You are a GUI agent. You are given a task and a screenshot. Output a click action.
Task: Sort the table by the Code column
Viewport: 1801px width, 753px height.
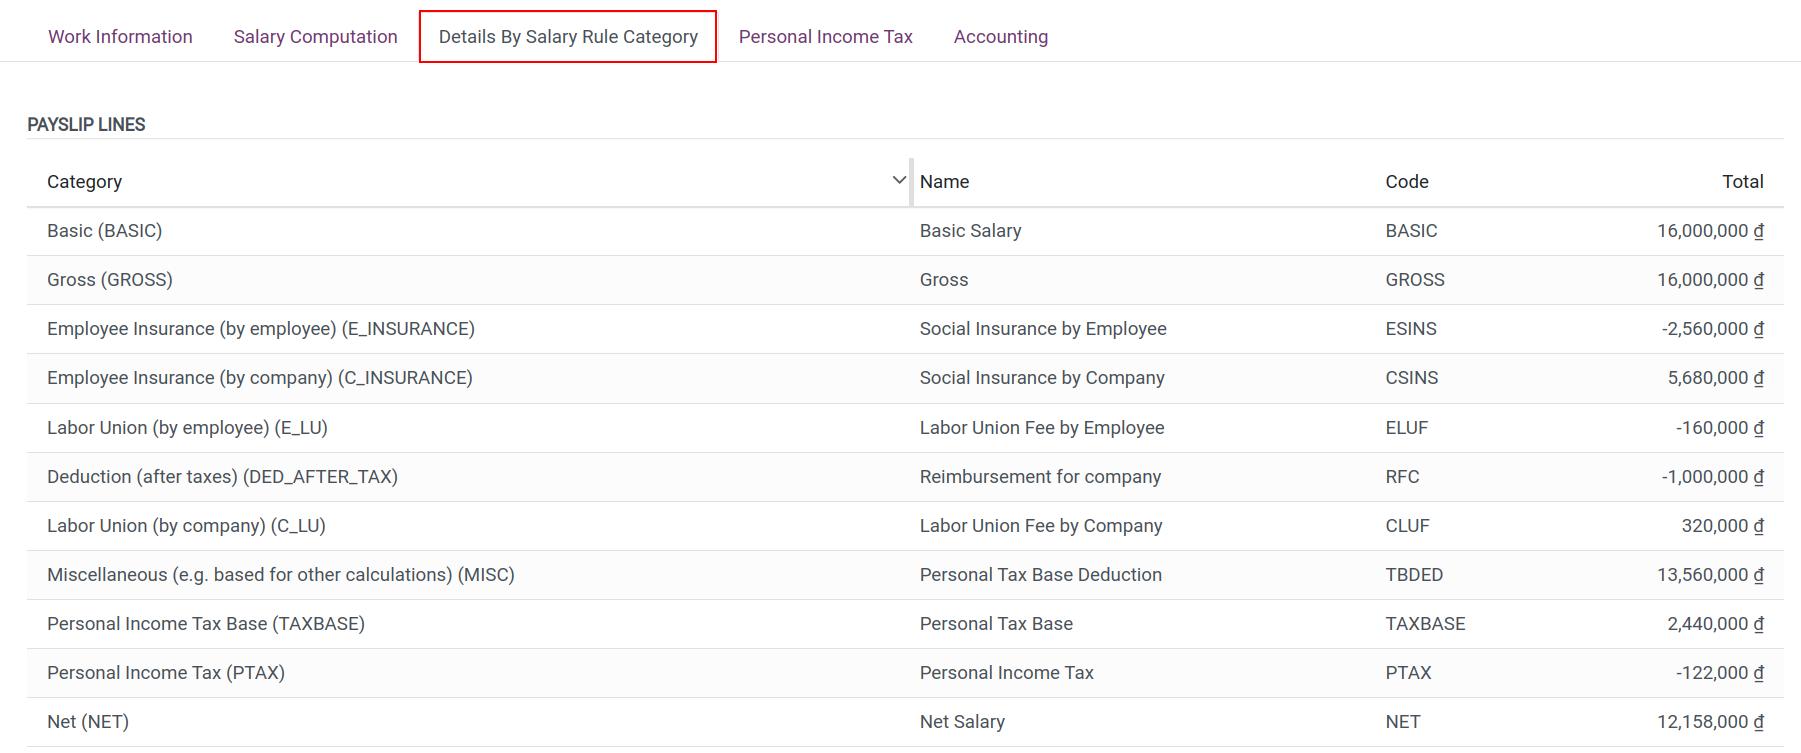tap(1407, 181)
